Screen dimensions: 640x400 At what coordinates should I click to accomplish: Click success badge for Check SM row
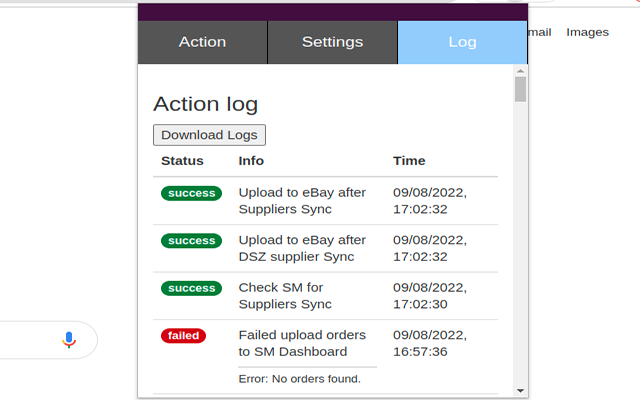tap(191, 288)
